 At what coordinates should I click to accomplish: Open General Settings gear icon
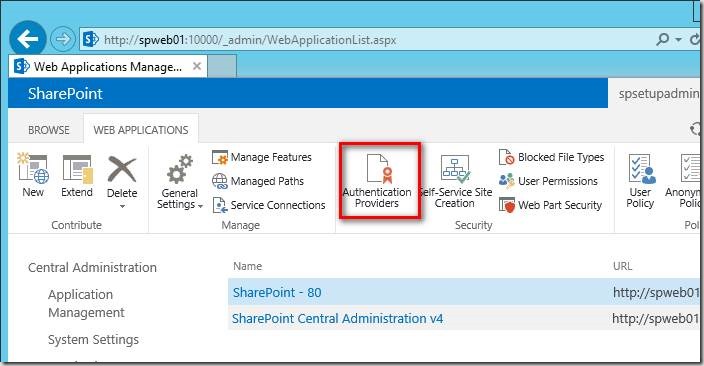[x=180, y=169]
